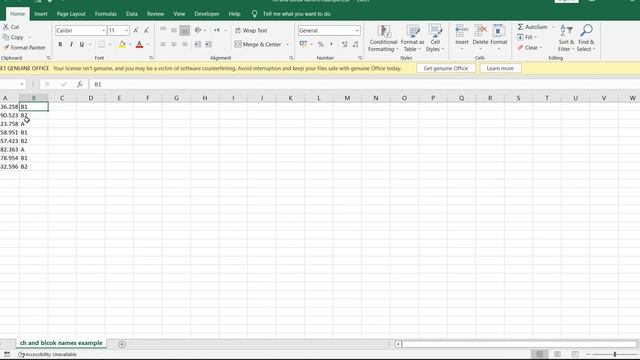Open the text orientation tool
This screenshot has height=360, width=640.
(x=198, y=30)
